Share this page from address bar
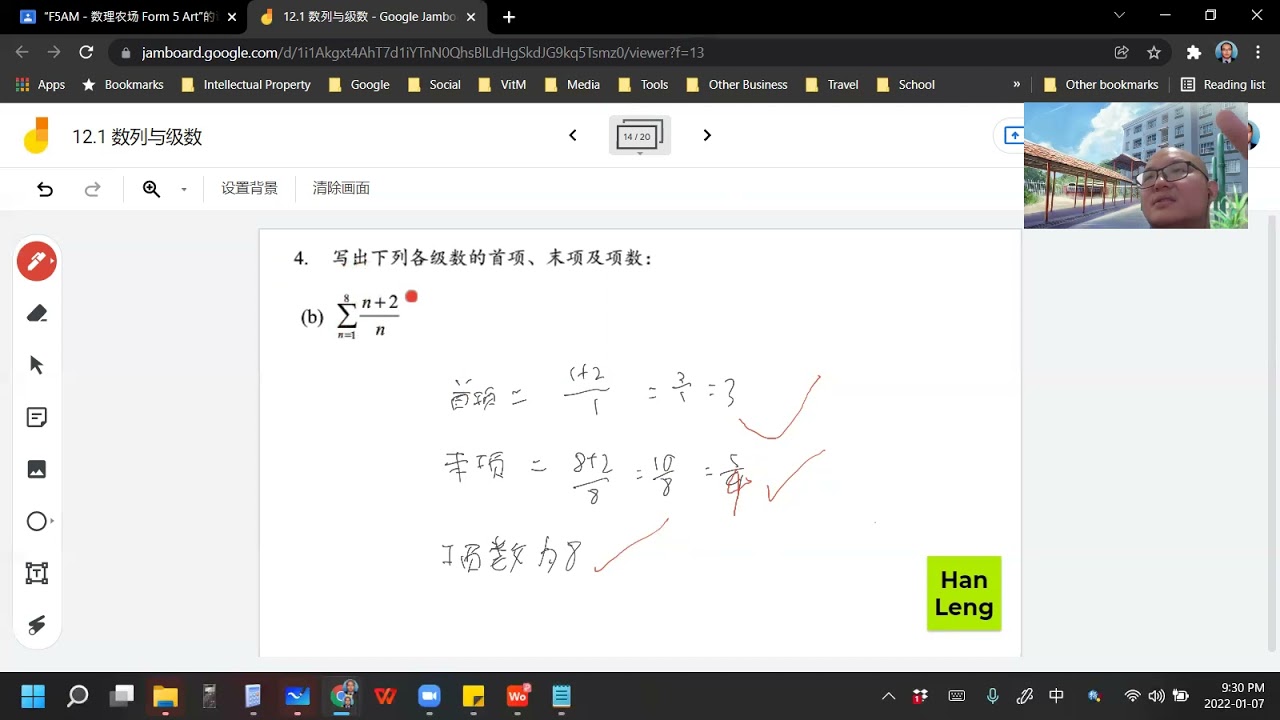The height and width of the screenshot is (720, 1280). [x=1122, y=52]
